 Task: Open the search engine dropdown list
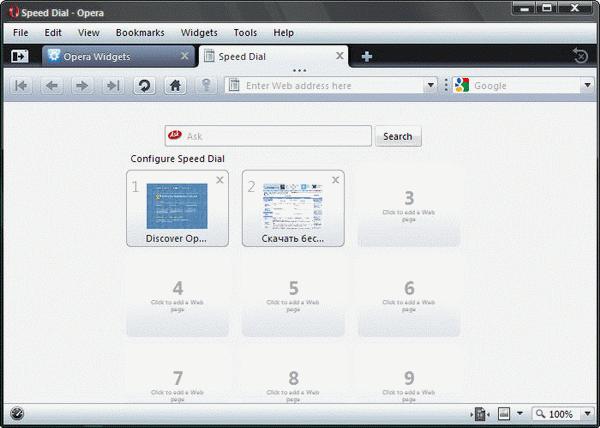588,85
